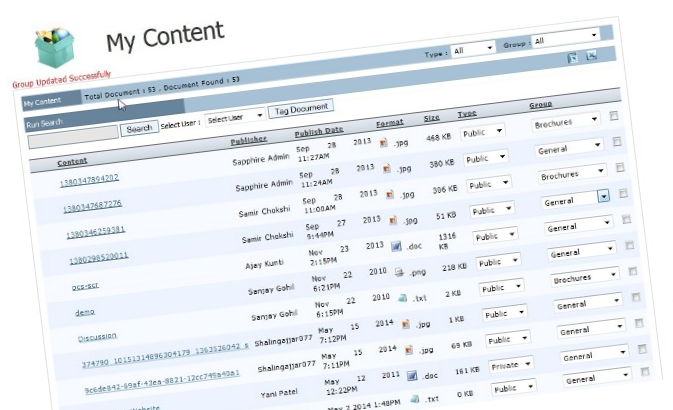Open the Type filter dropdown at top

[473, 48]
